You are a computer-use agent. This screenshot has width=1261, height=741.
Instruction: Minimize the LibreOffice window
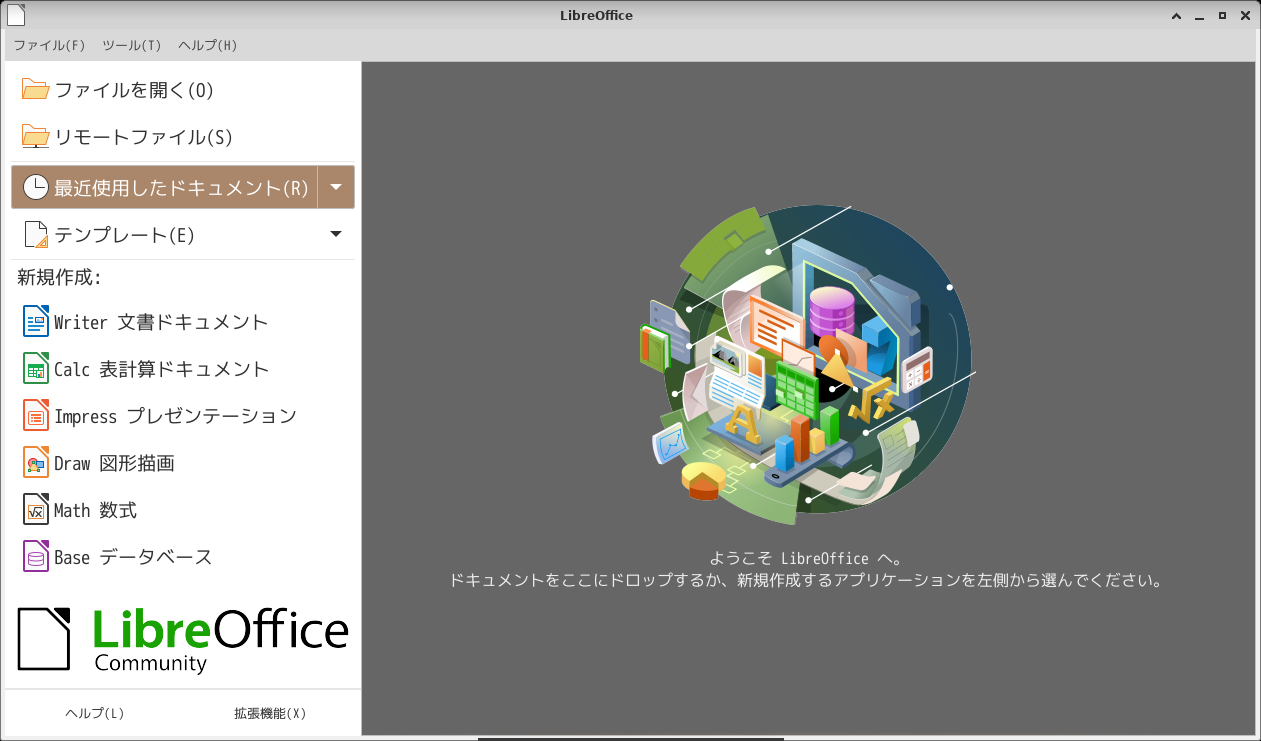pos(1199,15)
